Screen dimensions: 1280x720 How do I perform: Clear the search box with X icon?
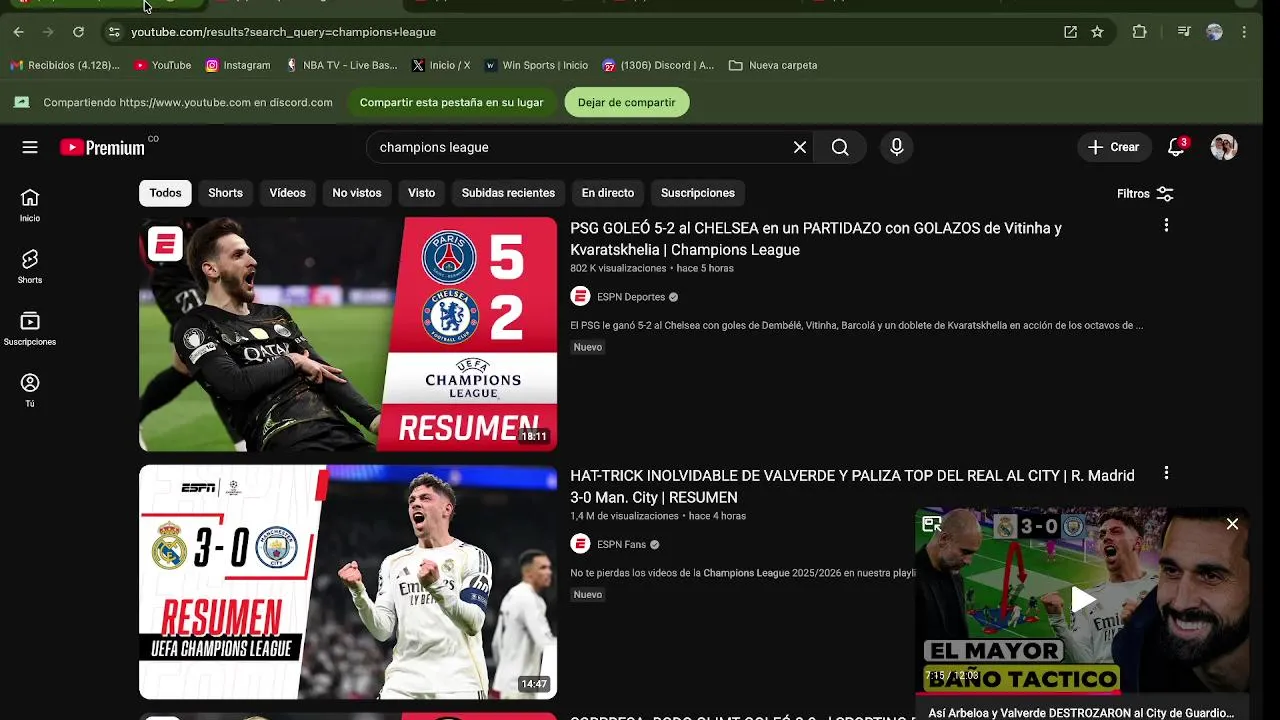pos(800,147)
